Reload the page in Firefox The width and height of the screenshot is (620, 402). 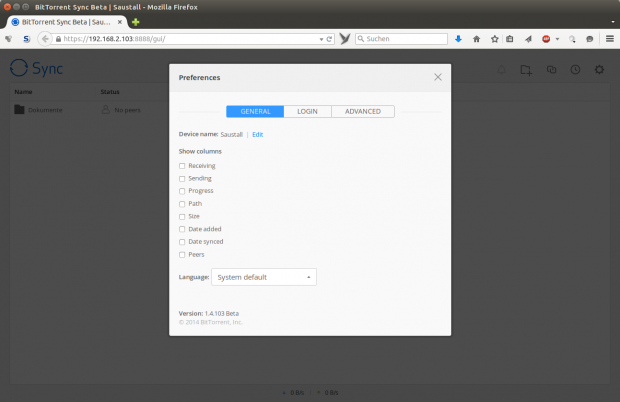pyautogui.click(x=329, y=39)
